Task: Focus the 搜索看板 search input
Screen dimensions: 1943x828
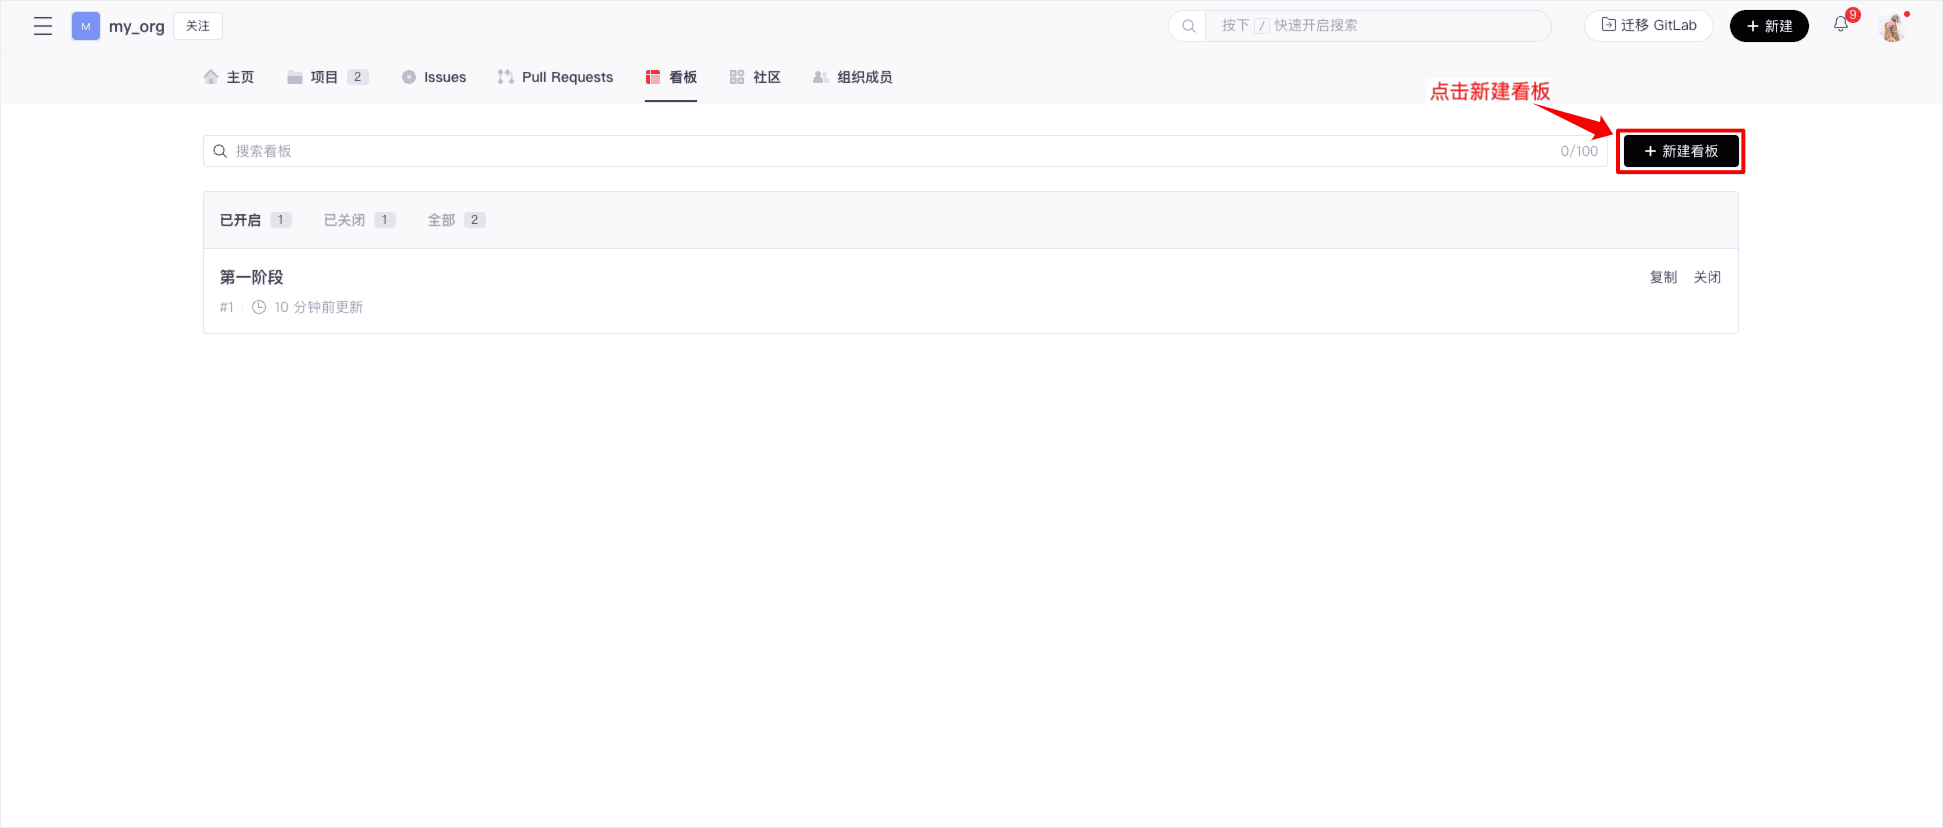Action: pos(890,151)
